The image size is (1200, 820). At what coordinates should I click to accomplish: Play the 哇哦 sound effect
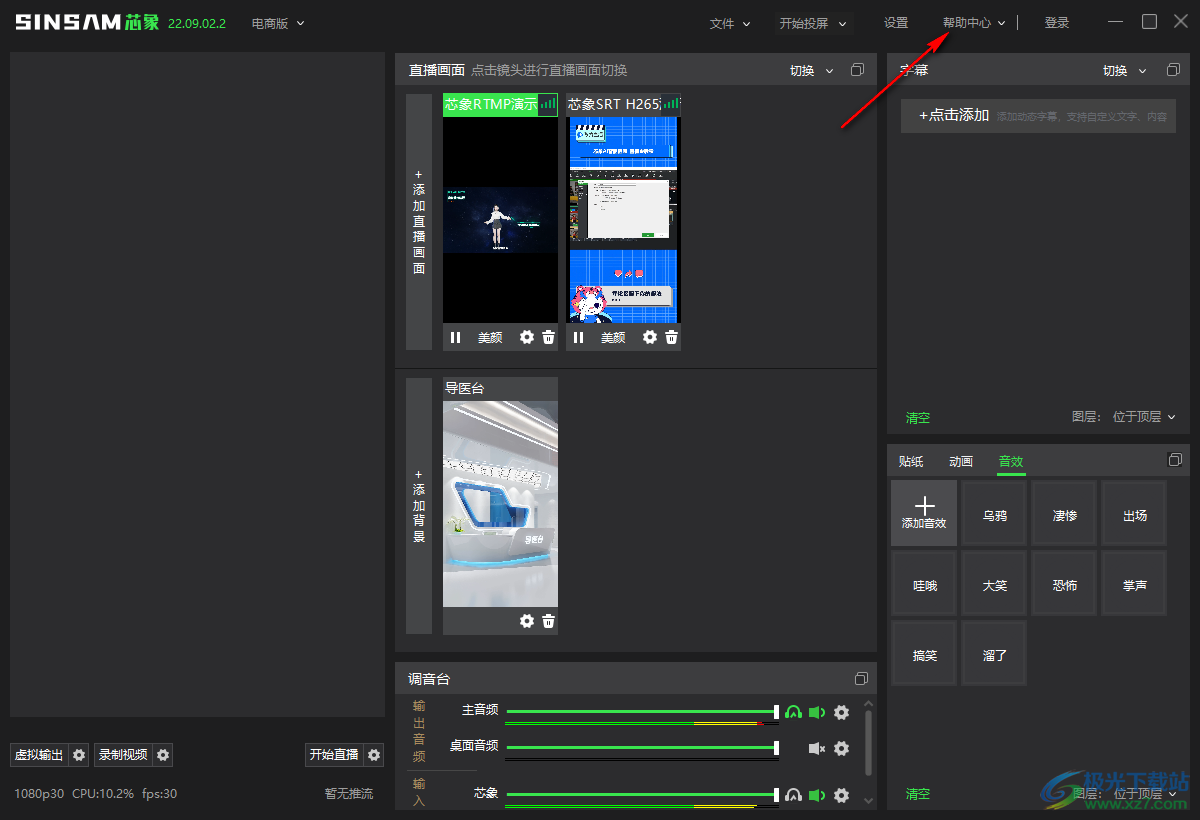[x=924, y=583]
